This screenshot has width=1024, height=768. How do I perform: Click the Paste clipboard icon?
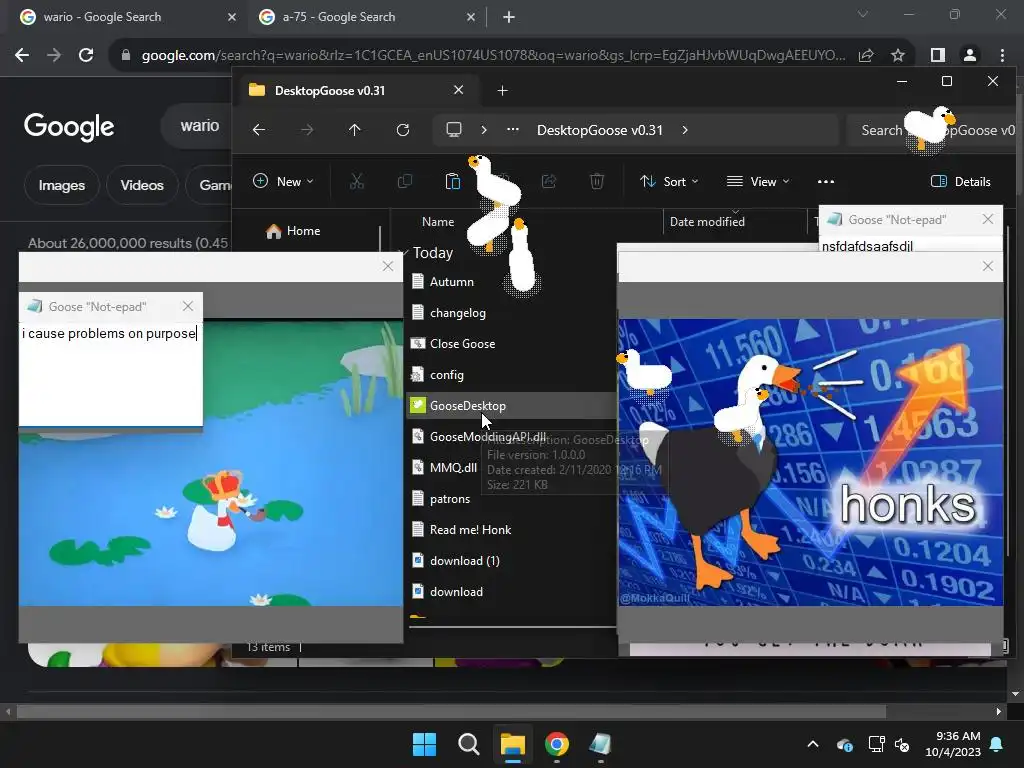click(x=453, y=182)
